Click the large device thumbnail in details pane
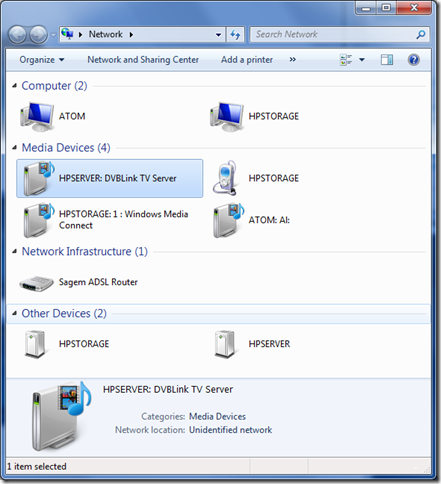 (x=61, y=417)
